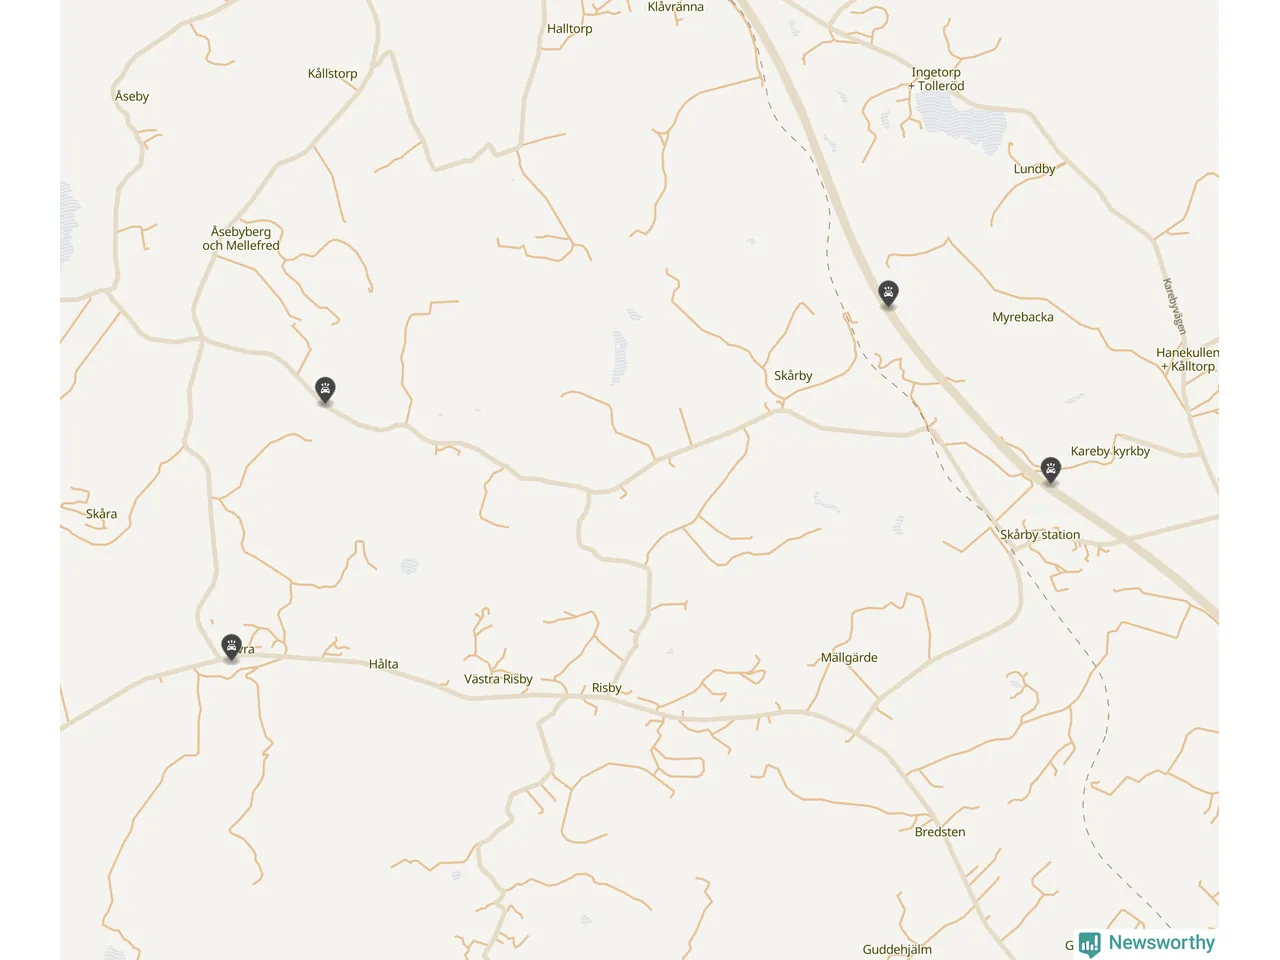Click the Newsworthy chart logo icon
This screenshot has width=1280, height=960.
tap(1090, 944)
